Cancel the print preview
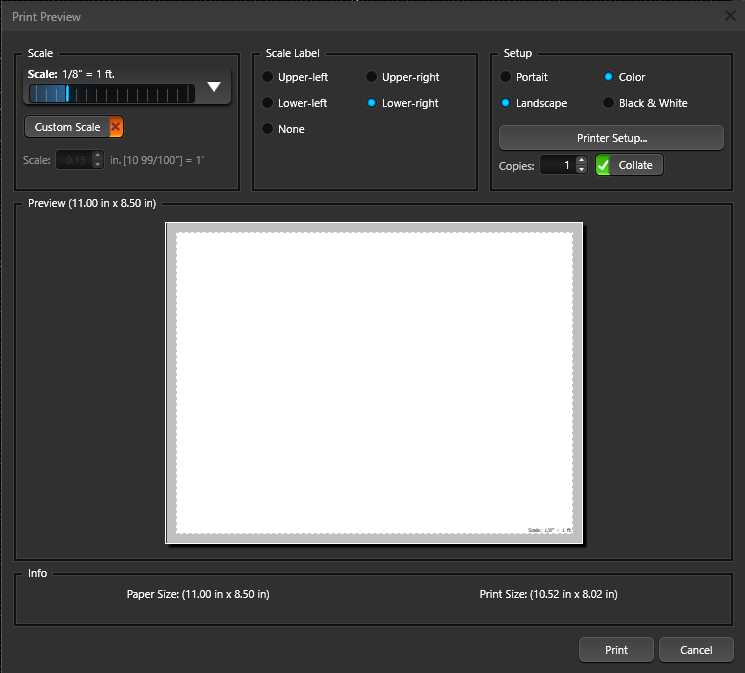 [695, 650]
